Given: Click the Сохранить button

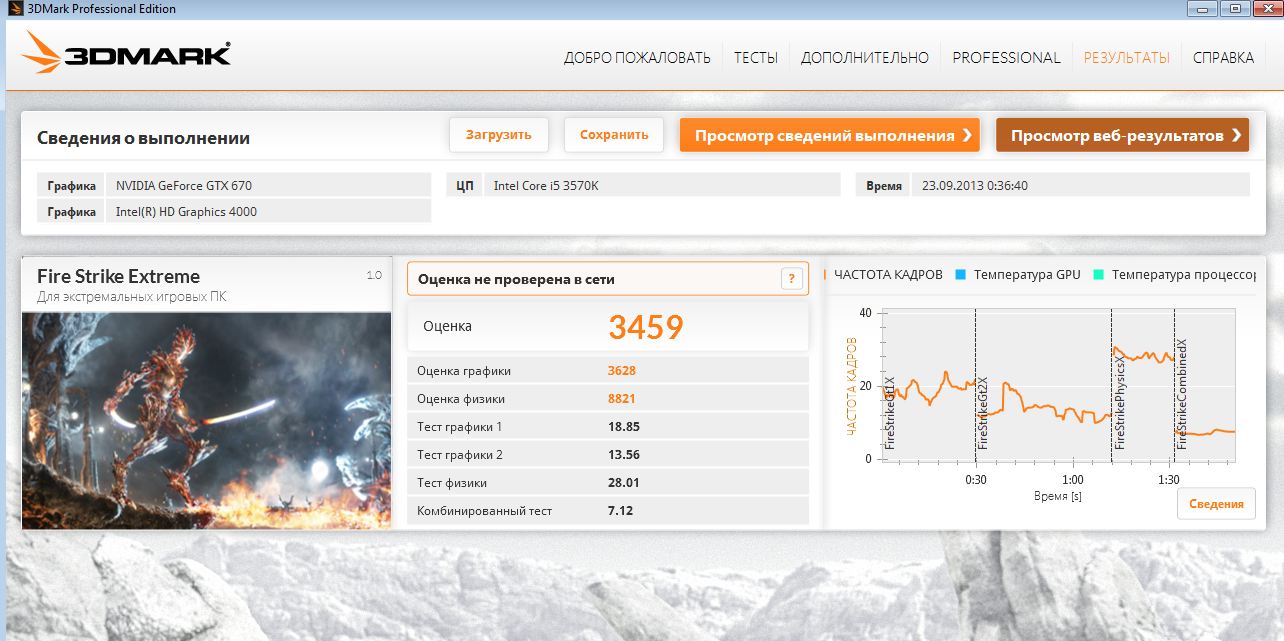Looking at the screenshot, I should click(x=614, y=135).
